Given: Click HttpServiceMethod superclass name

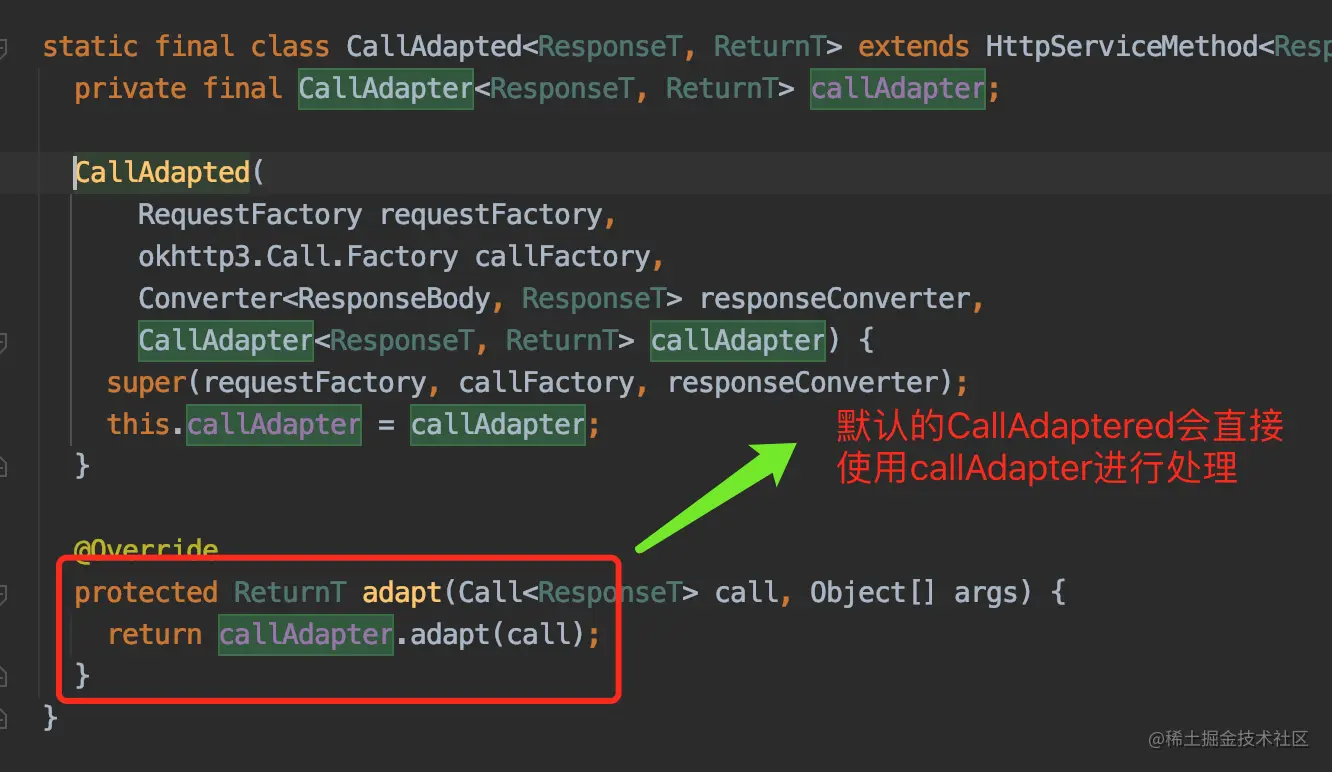Looking at the screenshot, I should coord(1122,47).
